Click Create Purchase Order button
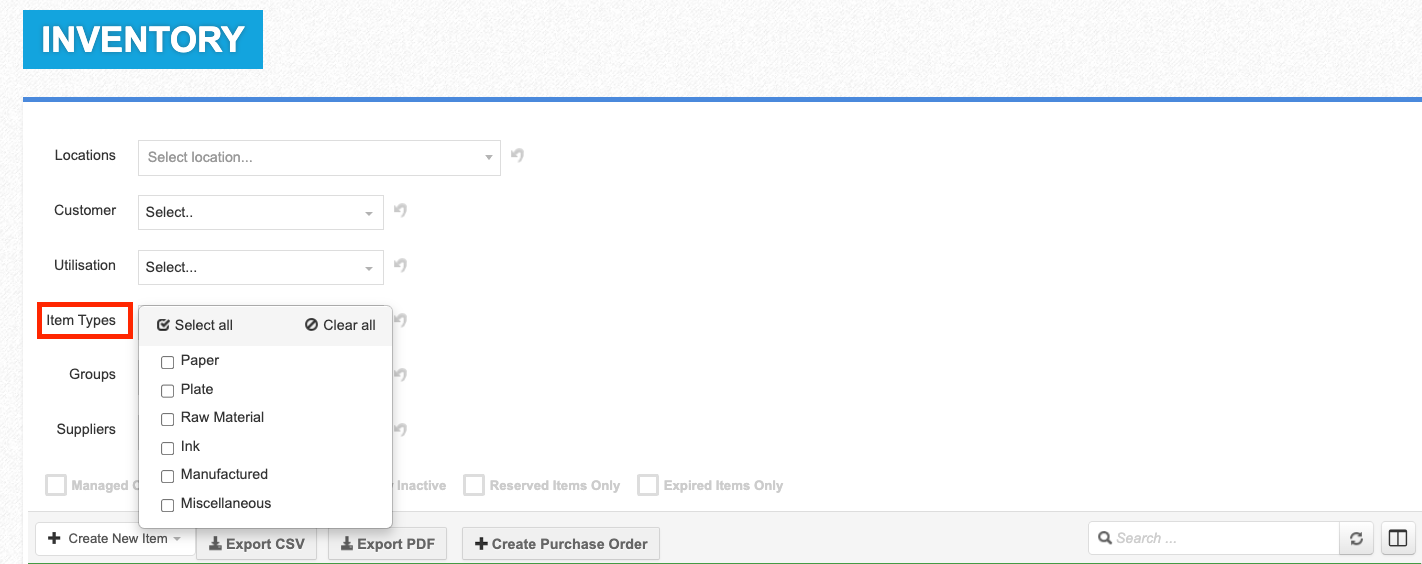The height and width of the screenshot is (564, 1422). tap(561, 544)
